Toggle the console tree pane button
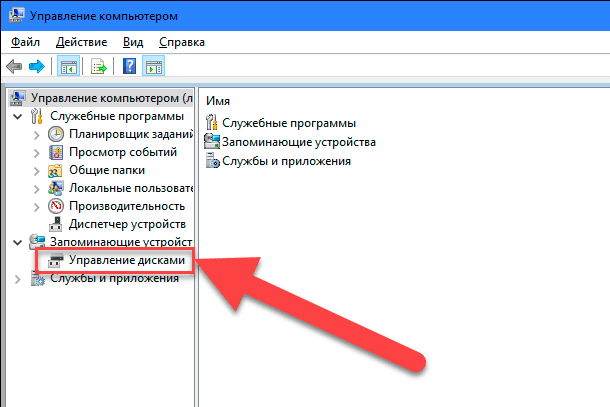 click(x=69, y=66)
